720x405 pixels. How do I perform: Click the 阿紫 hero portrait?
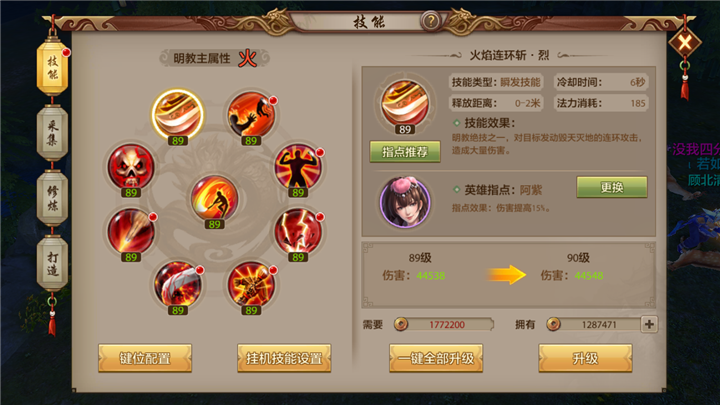coord(405,202)
